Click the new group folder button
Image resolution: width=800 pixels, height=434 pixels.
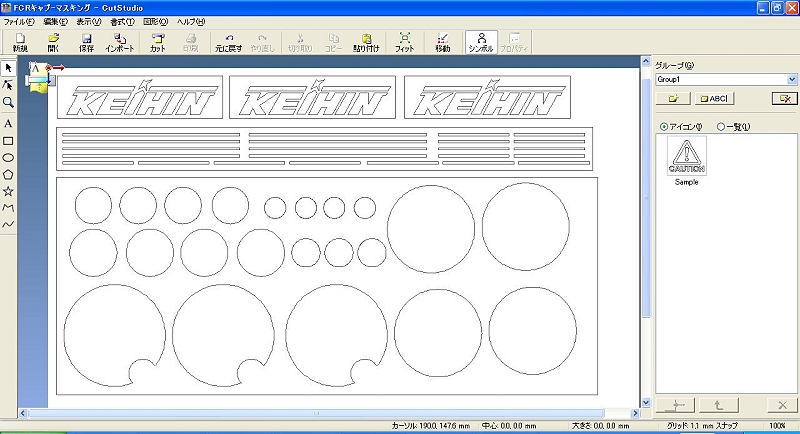coord(673,98)
